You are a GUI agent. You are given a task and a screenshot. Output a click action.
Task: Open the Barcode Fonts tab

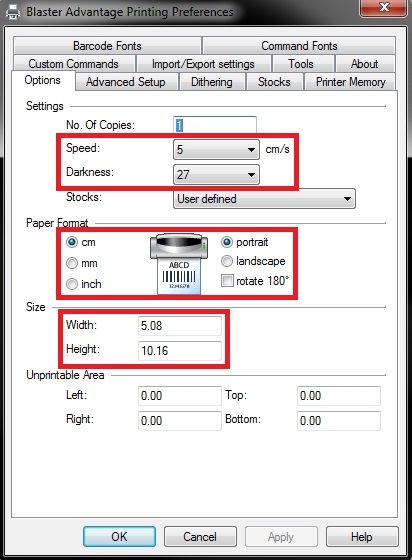click(107, 46)
